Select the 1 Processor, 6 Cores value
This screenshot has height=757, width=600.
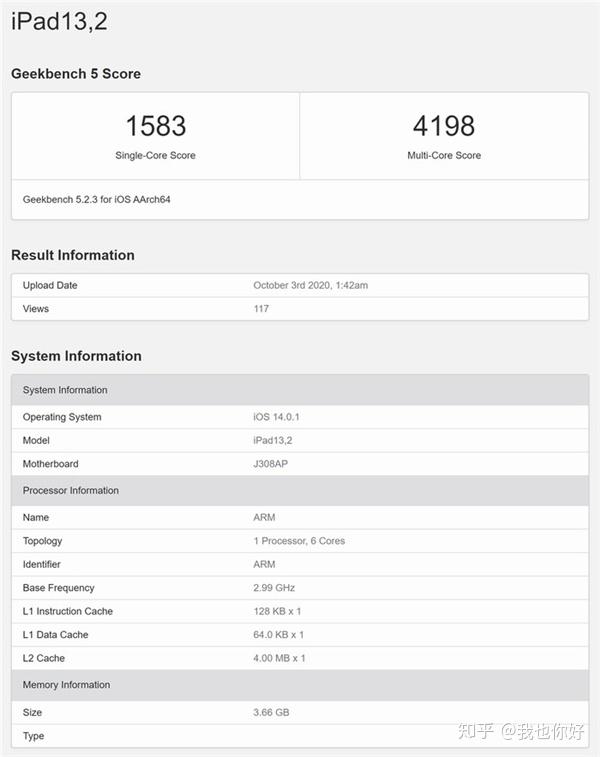click(299, 541)
